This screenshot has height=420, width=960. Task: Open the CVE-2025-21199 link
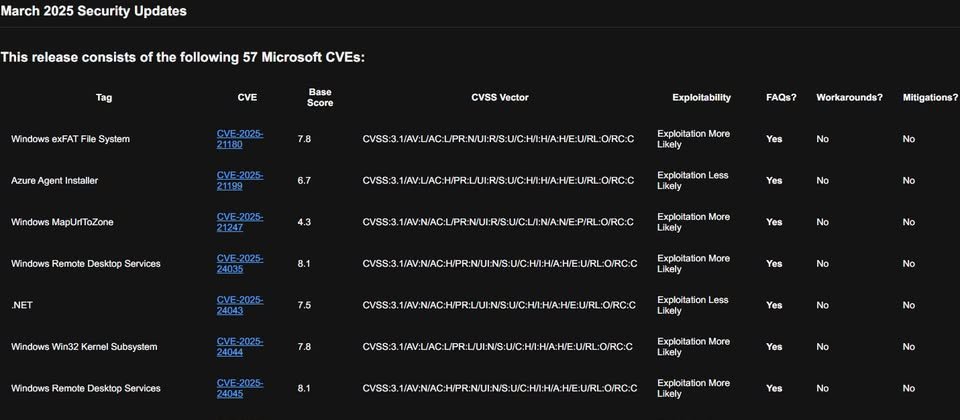[240, 181]
